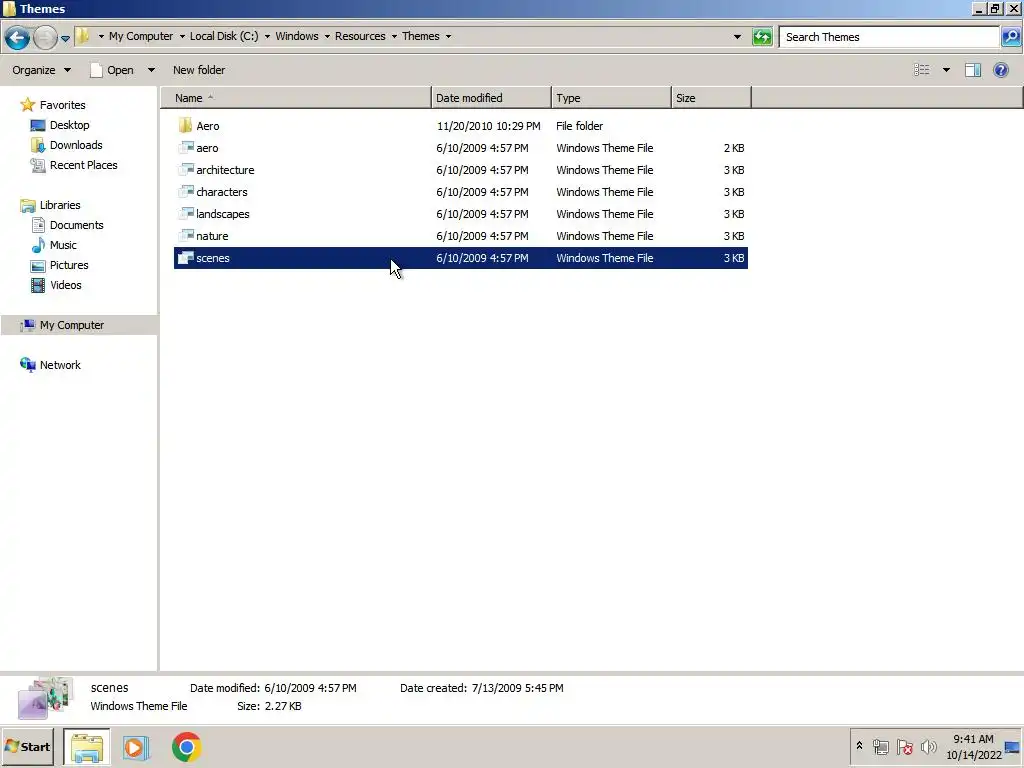Click the 11/20/2010 10:29 PM date cell
The width and height of the screenshot is (1024, 768).
click(488, 125)
